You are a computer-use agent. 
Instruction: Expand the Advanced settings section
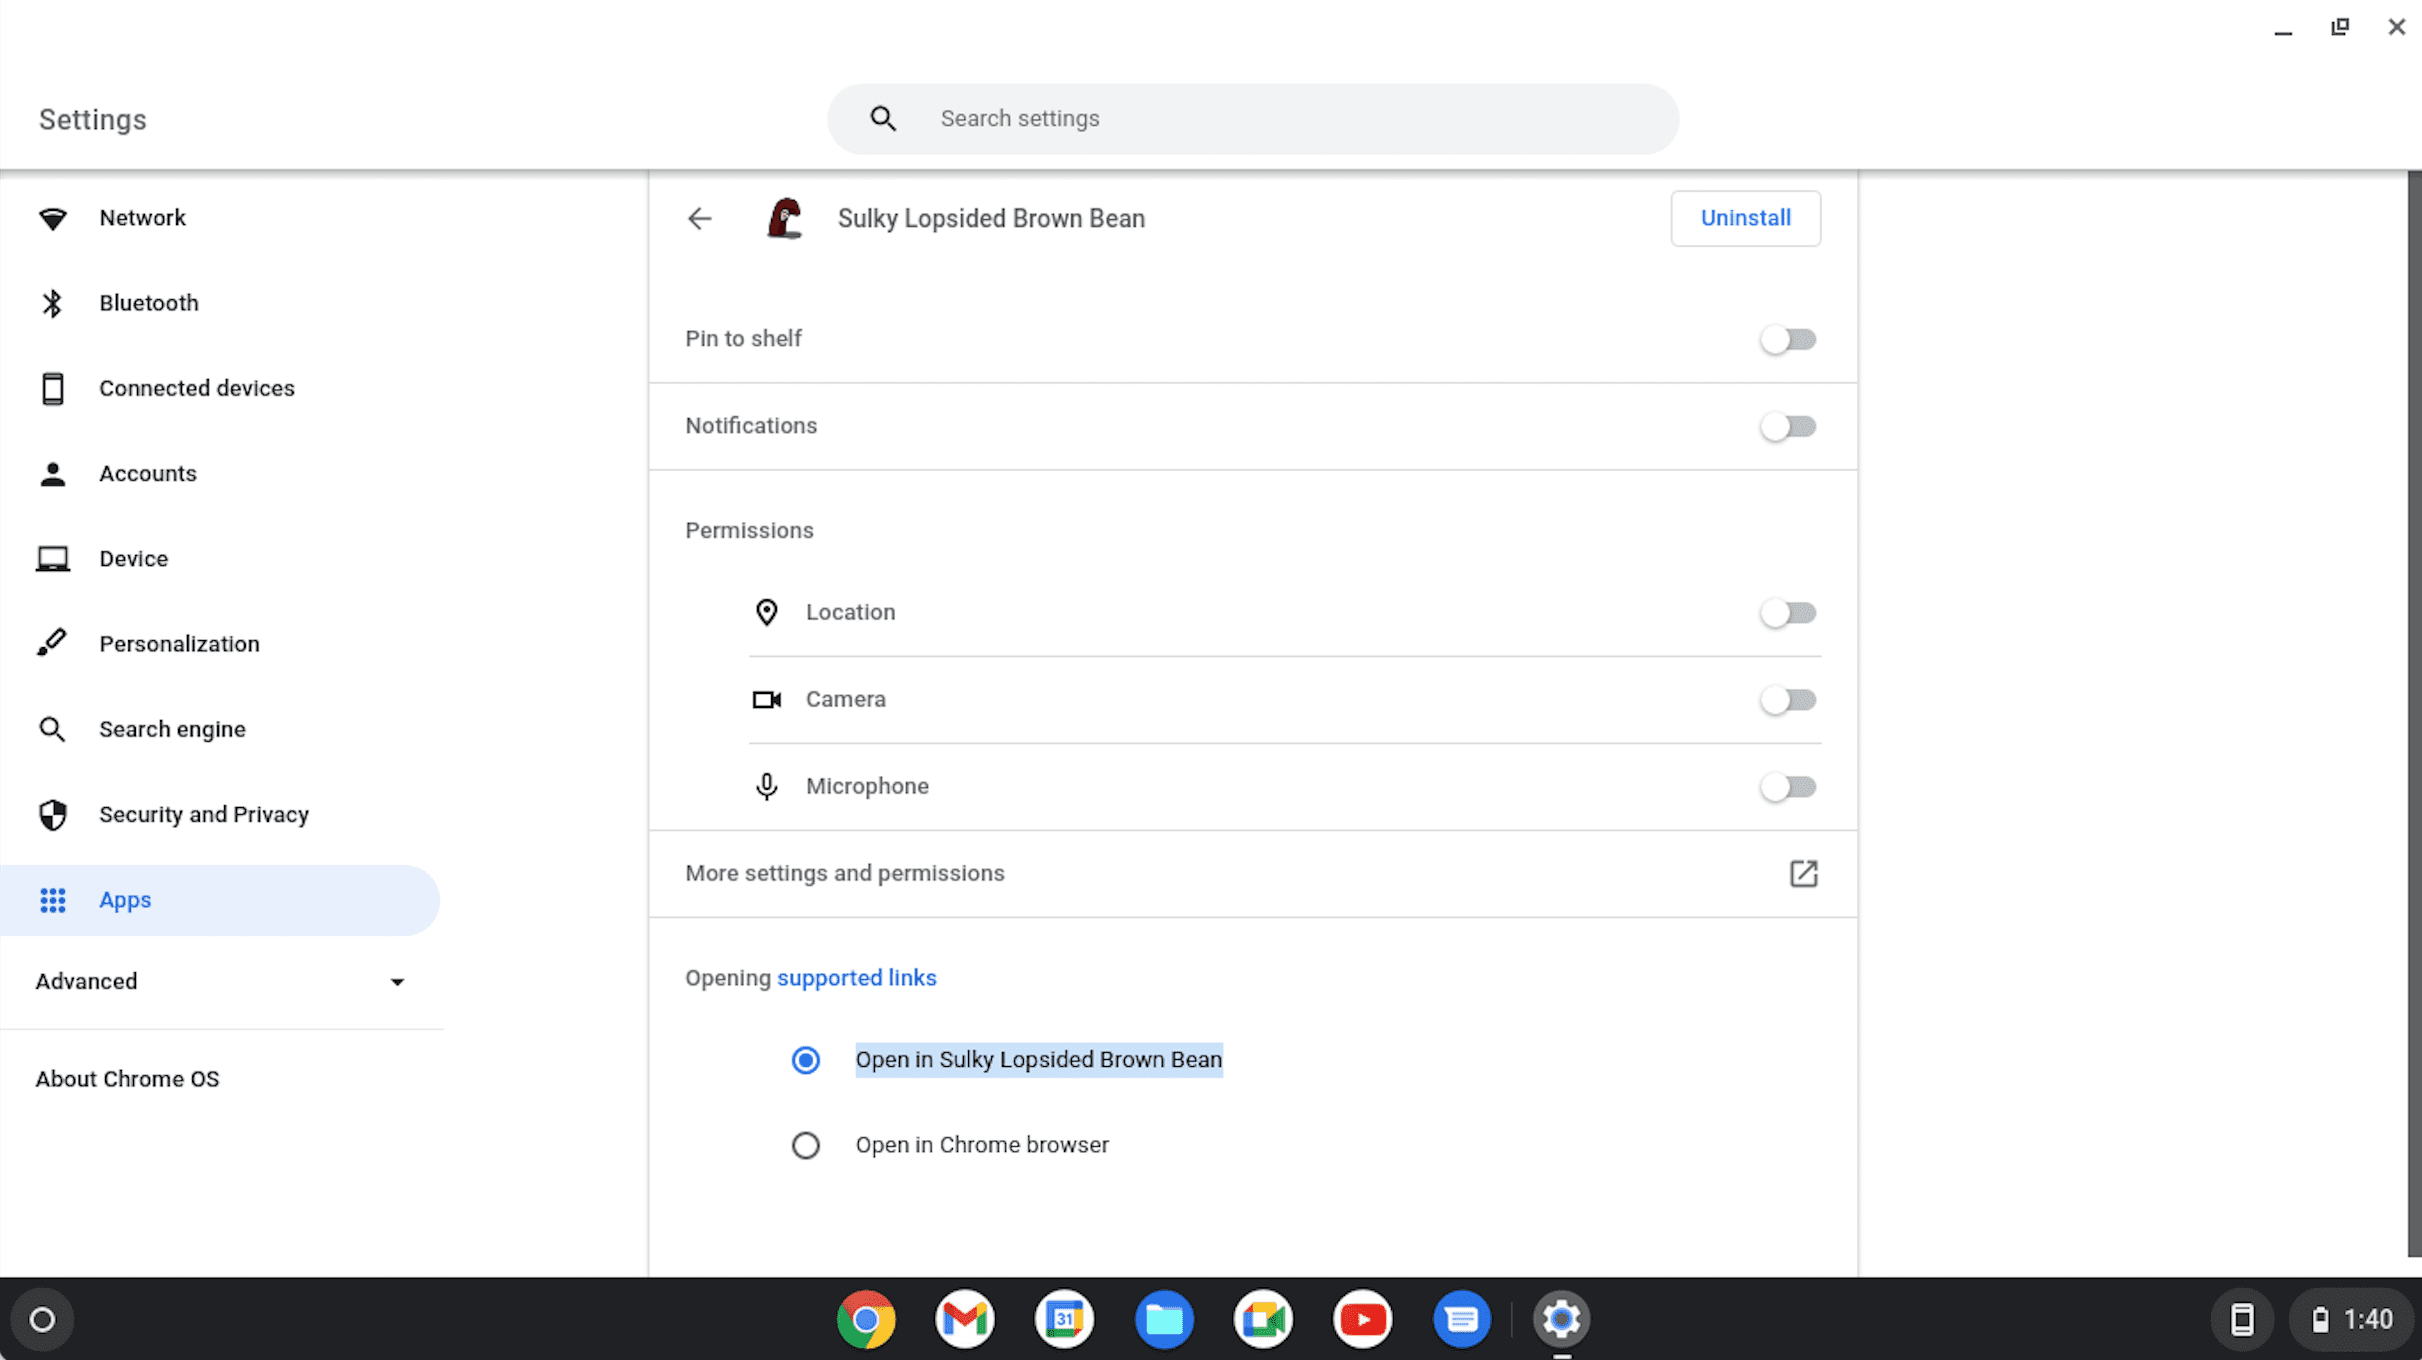(220, 981)
